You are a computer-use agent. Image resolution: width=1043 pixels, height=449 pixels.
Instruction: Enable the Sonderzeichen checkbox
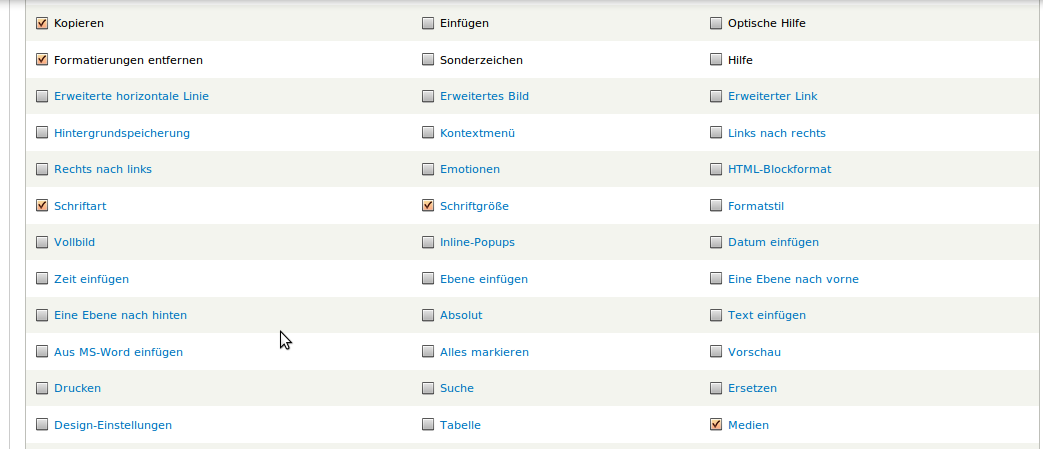tap(428, 60)
